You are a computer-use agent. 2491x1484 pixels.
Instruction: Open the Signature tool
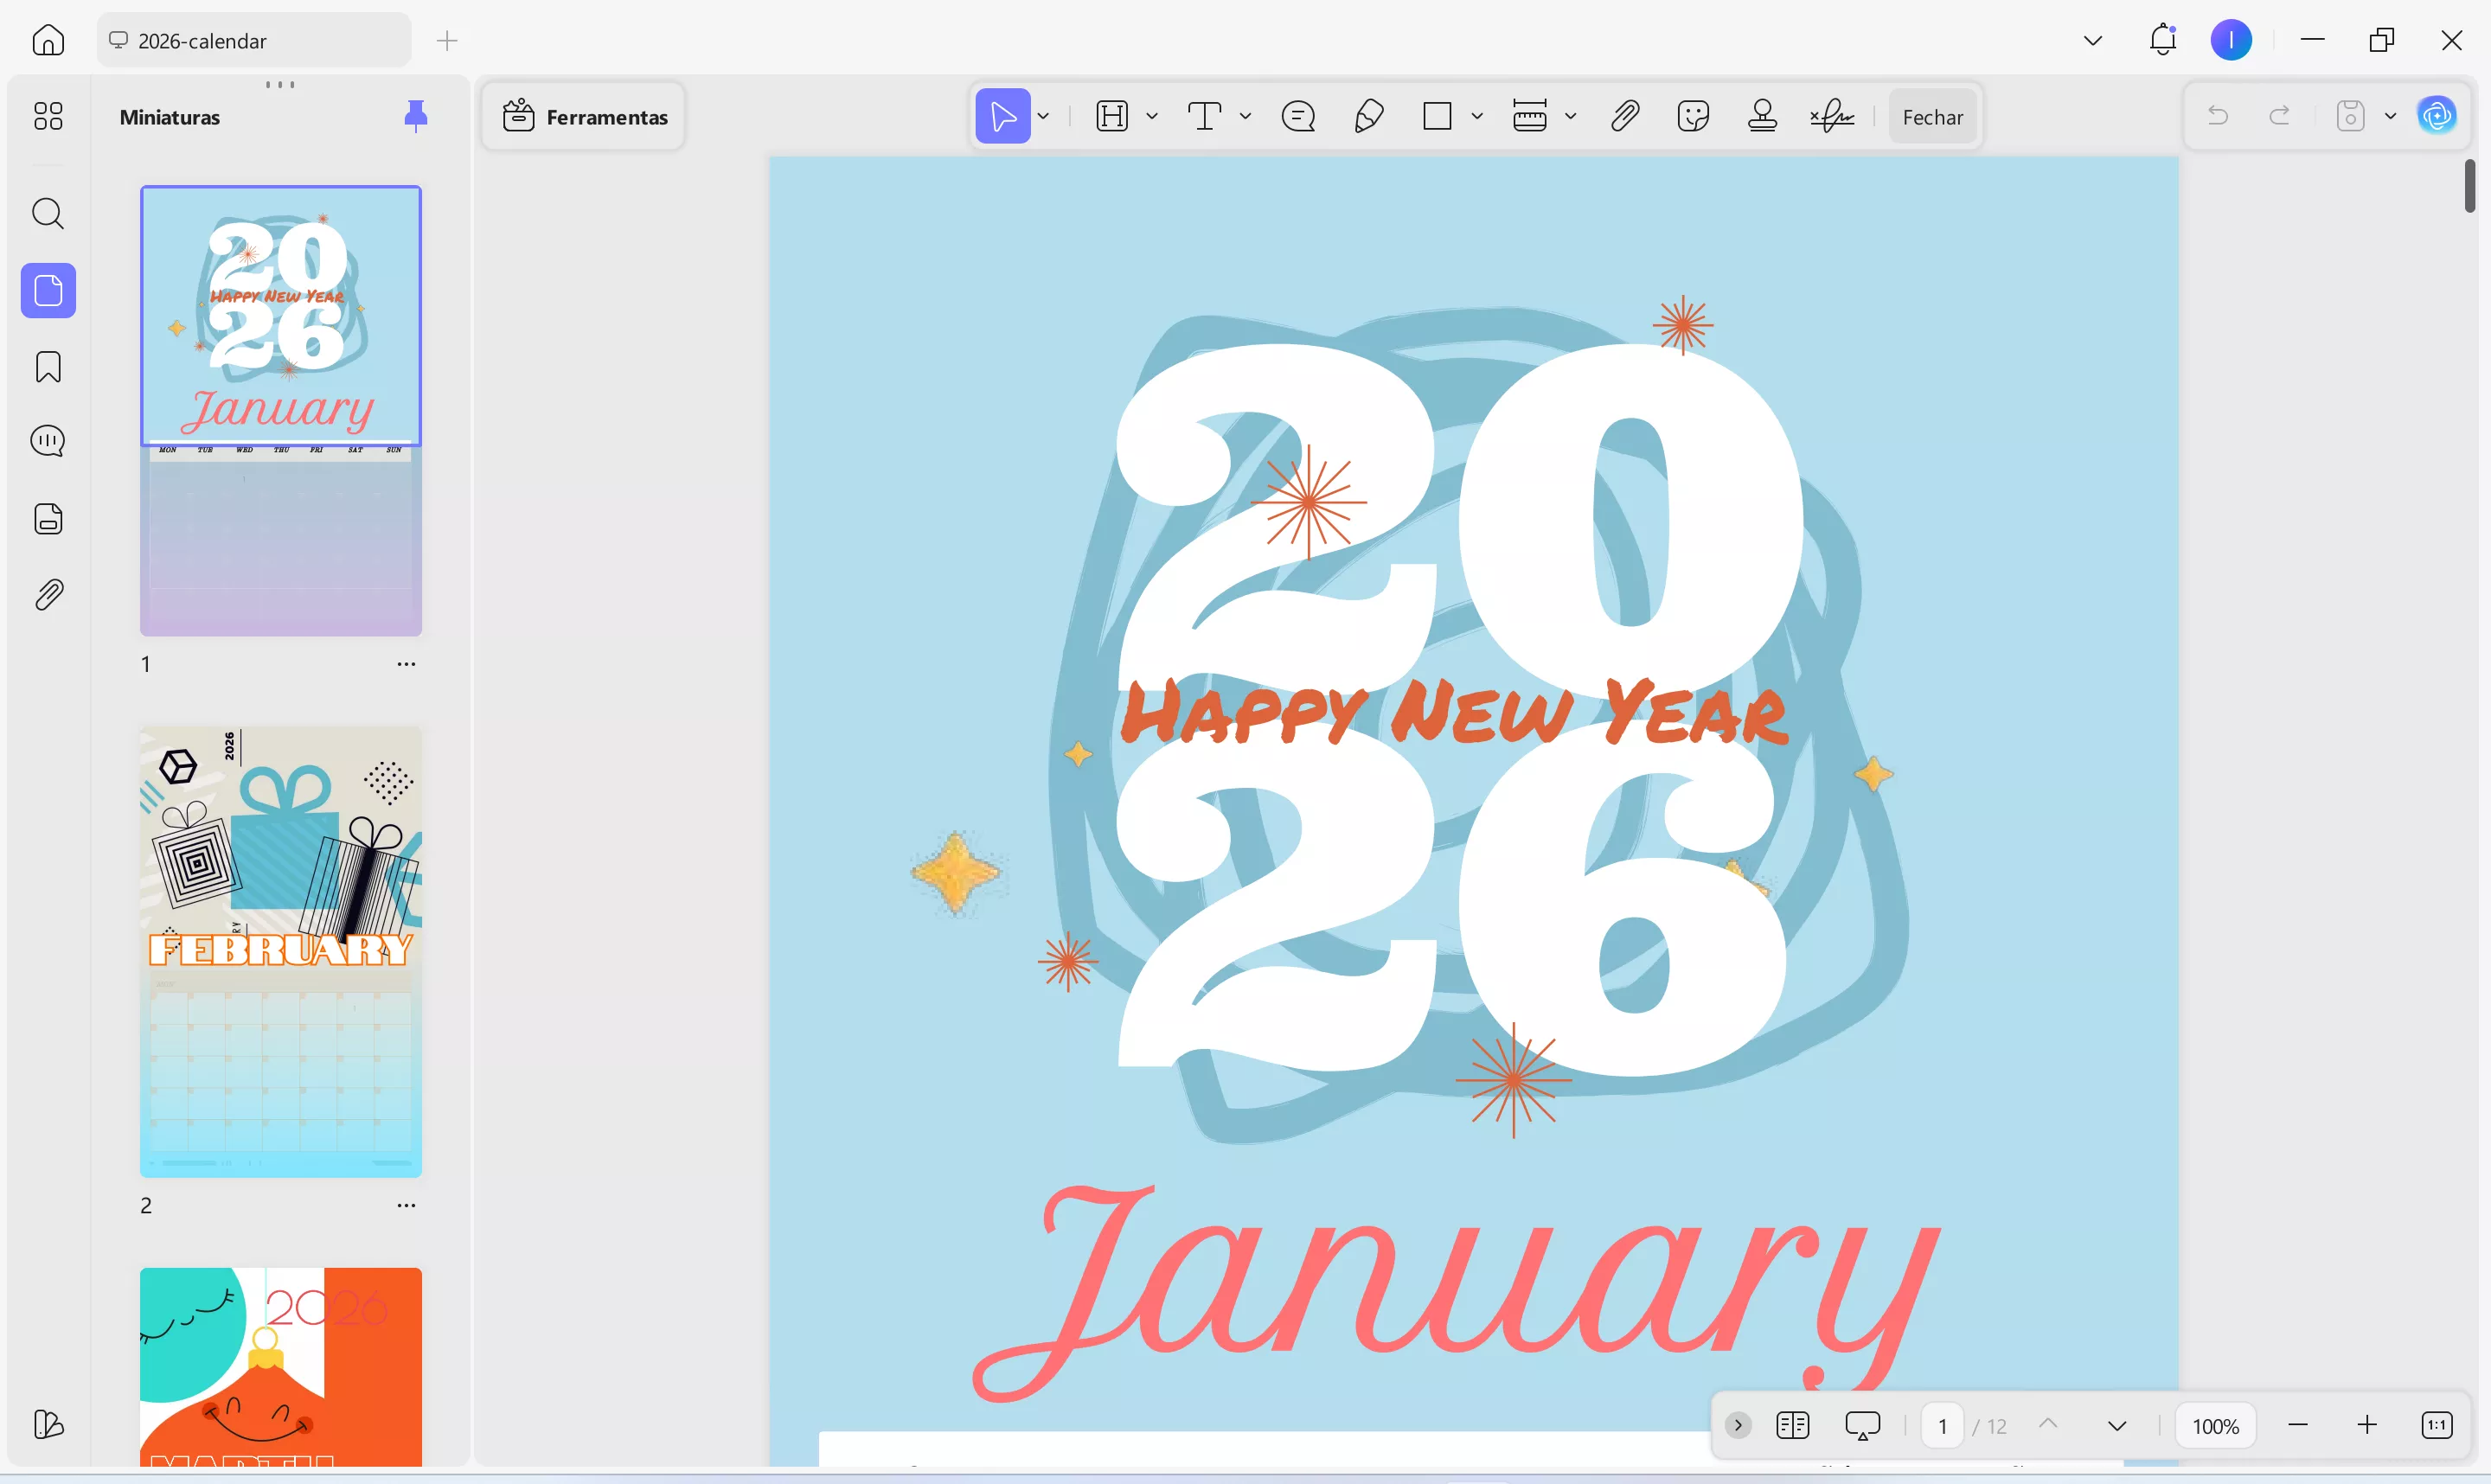[x=1832, y=117]
